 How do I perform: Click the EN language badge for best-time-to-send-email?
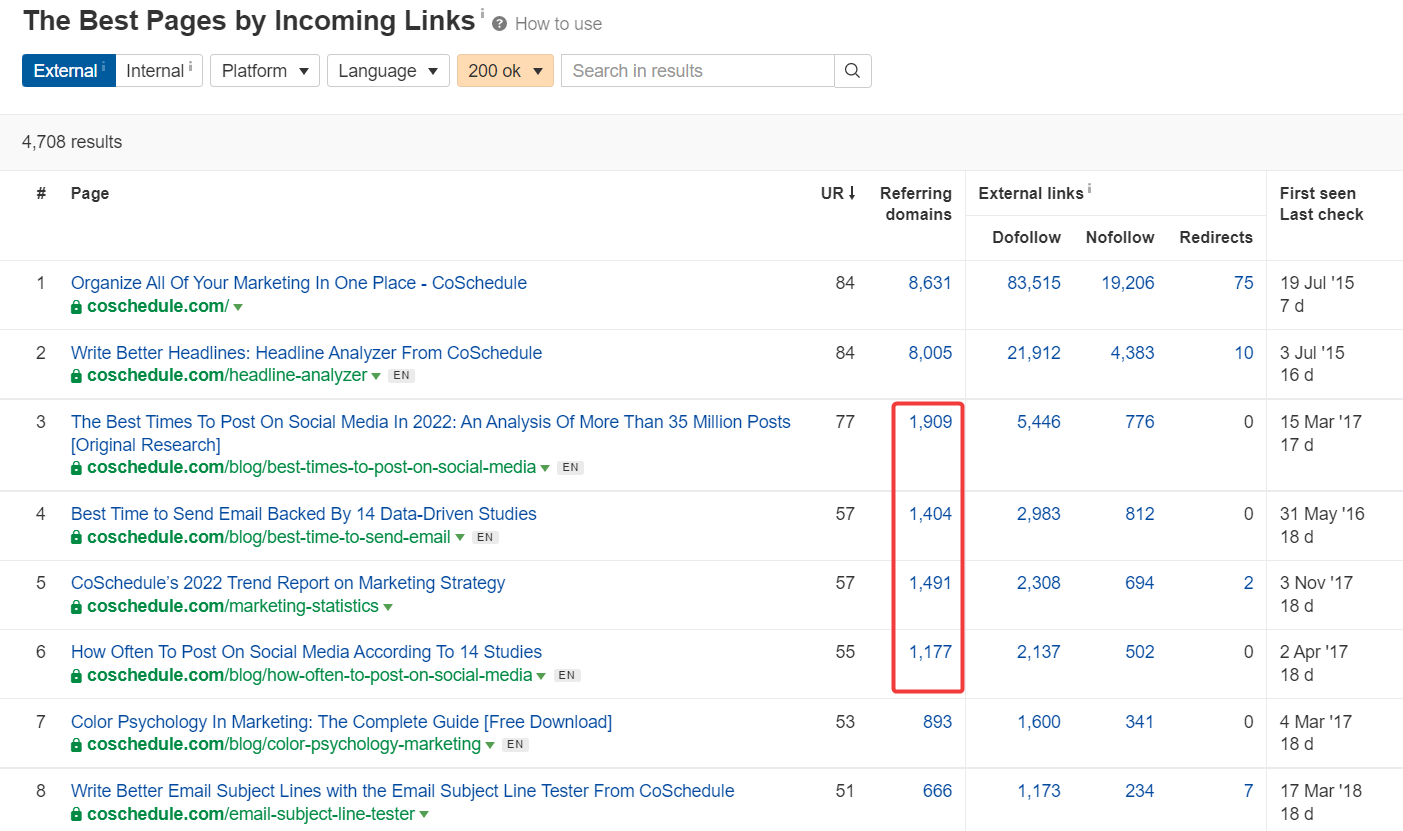click(486, 538)
